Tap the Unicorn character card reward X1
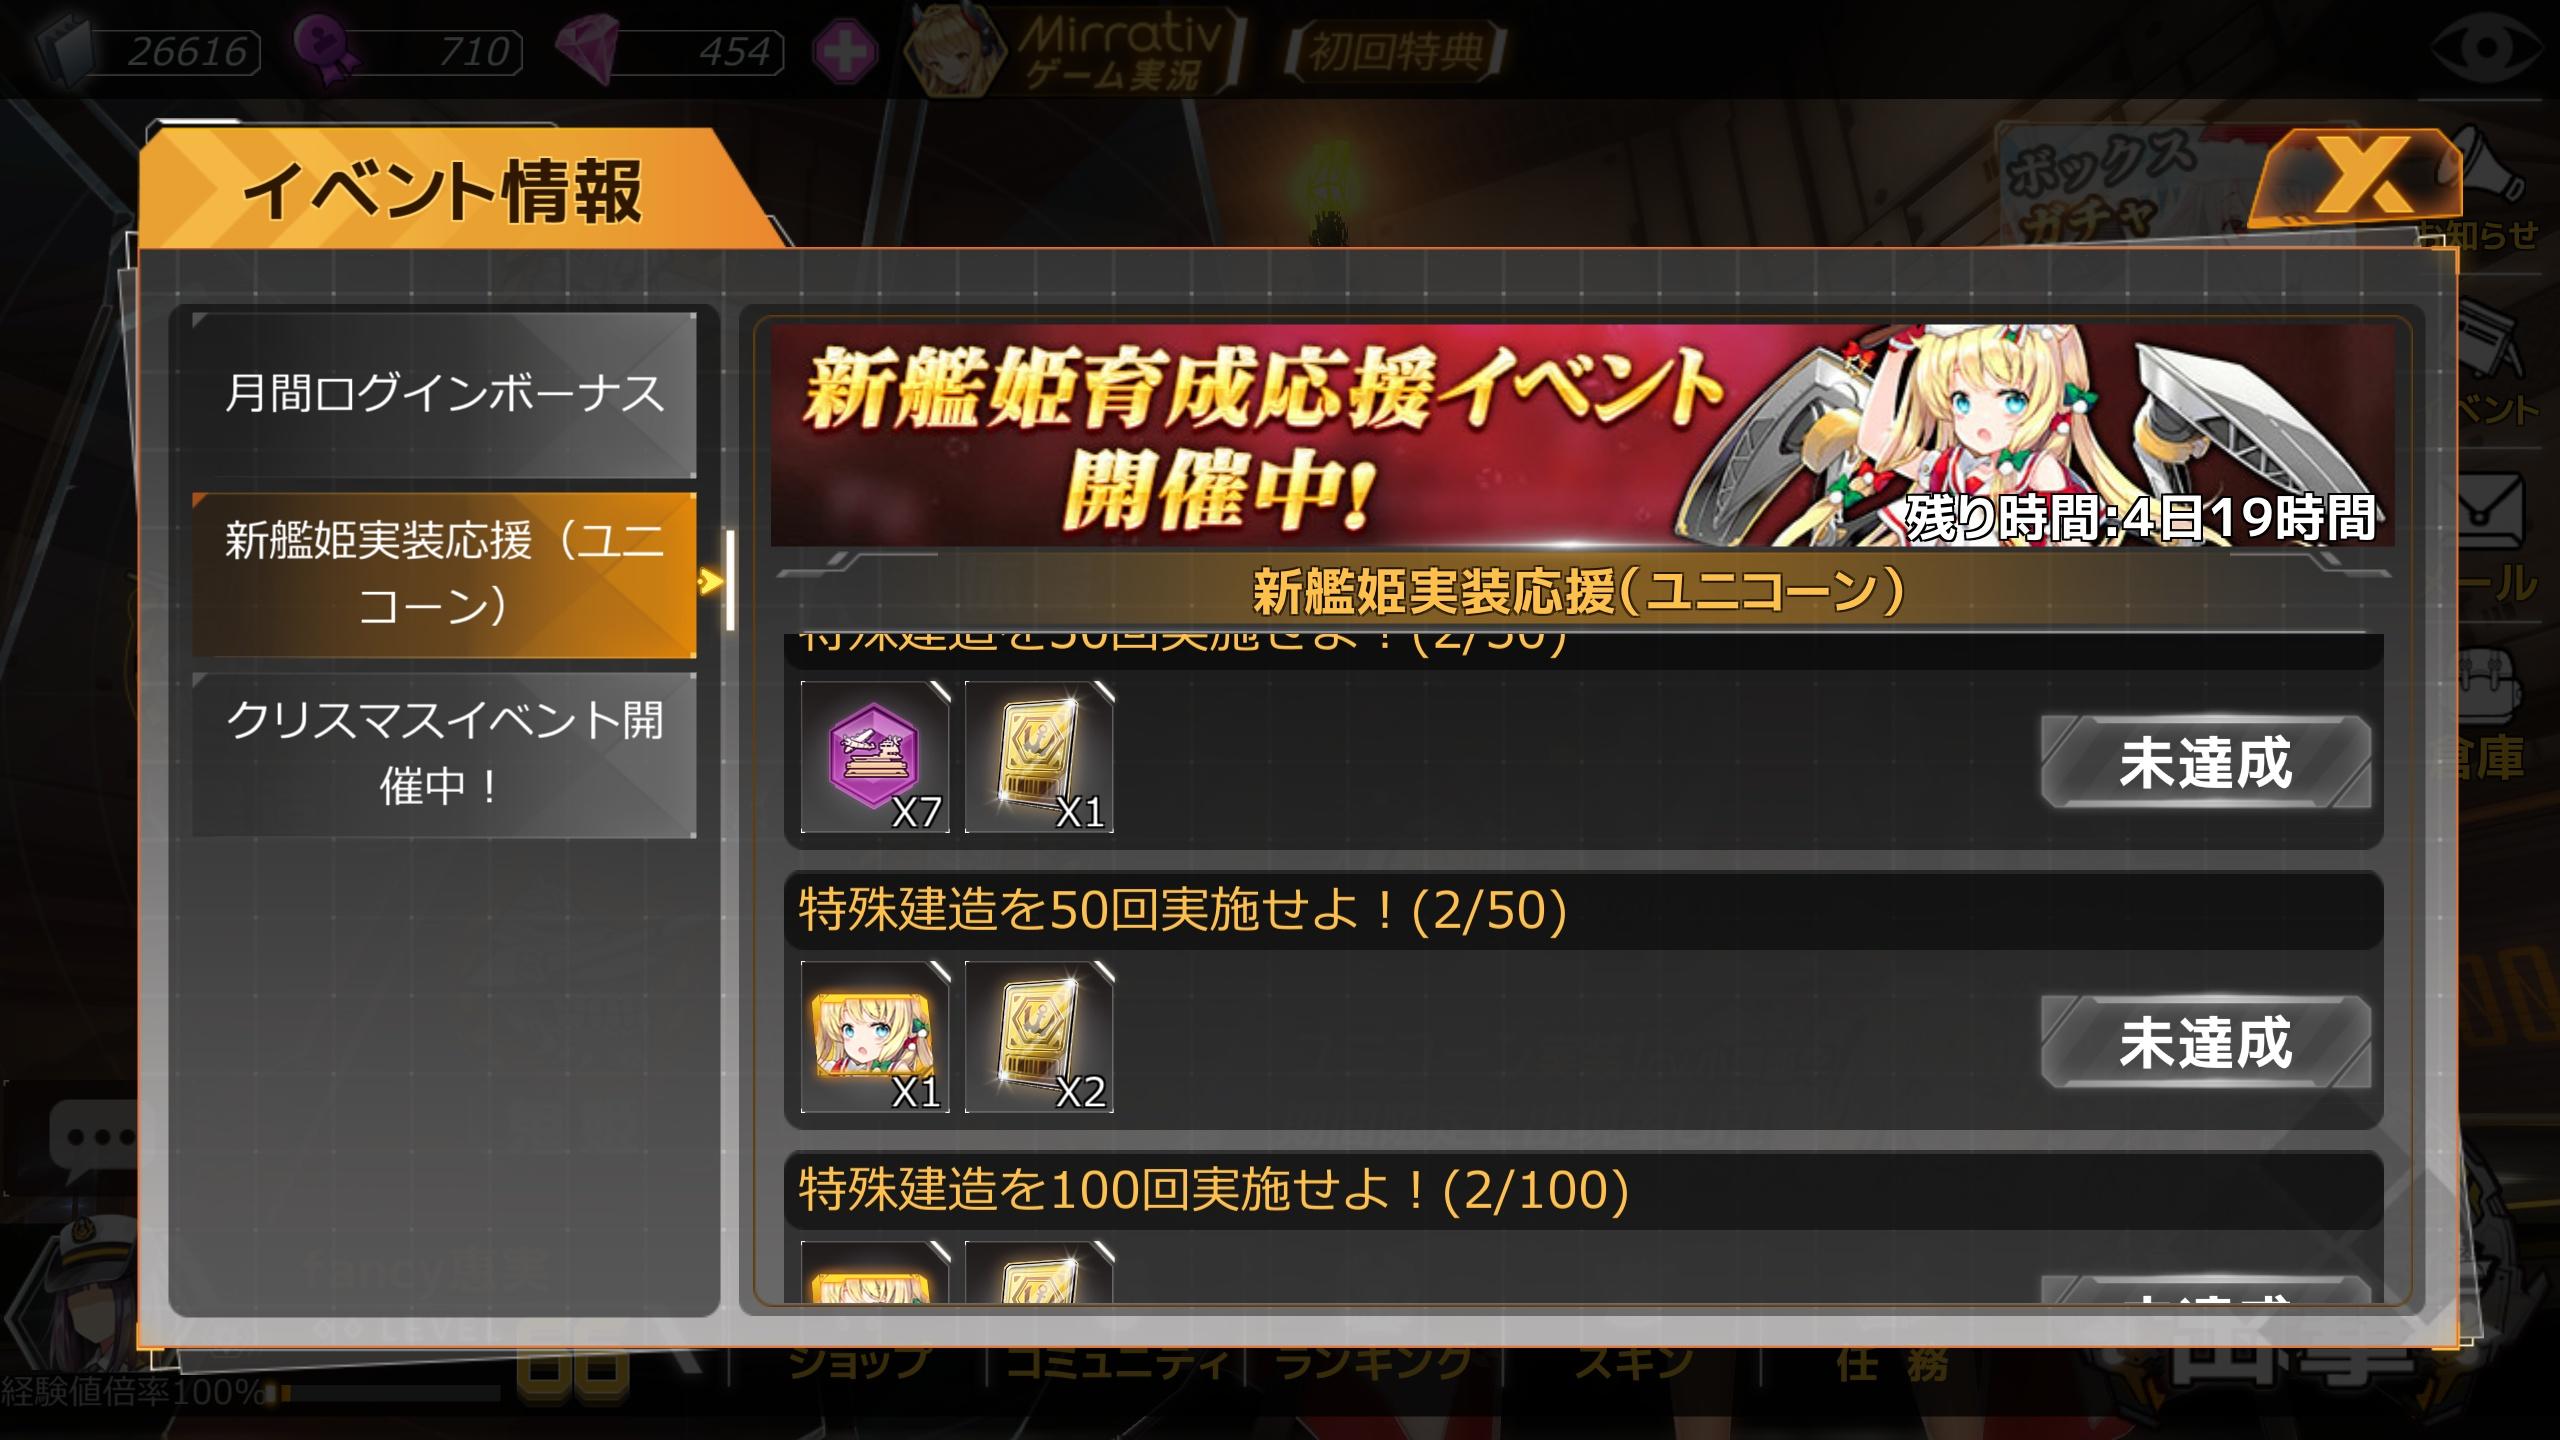This screenshot has height=1440, width=2560. point(875,1037)
